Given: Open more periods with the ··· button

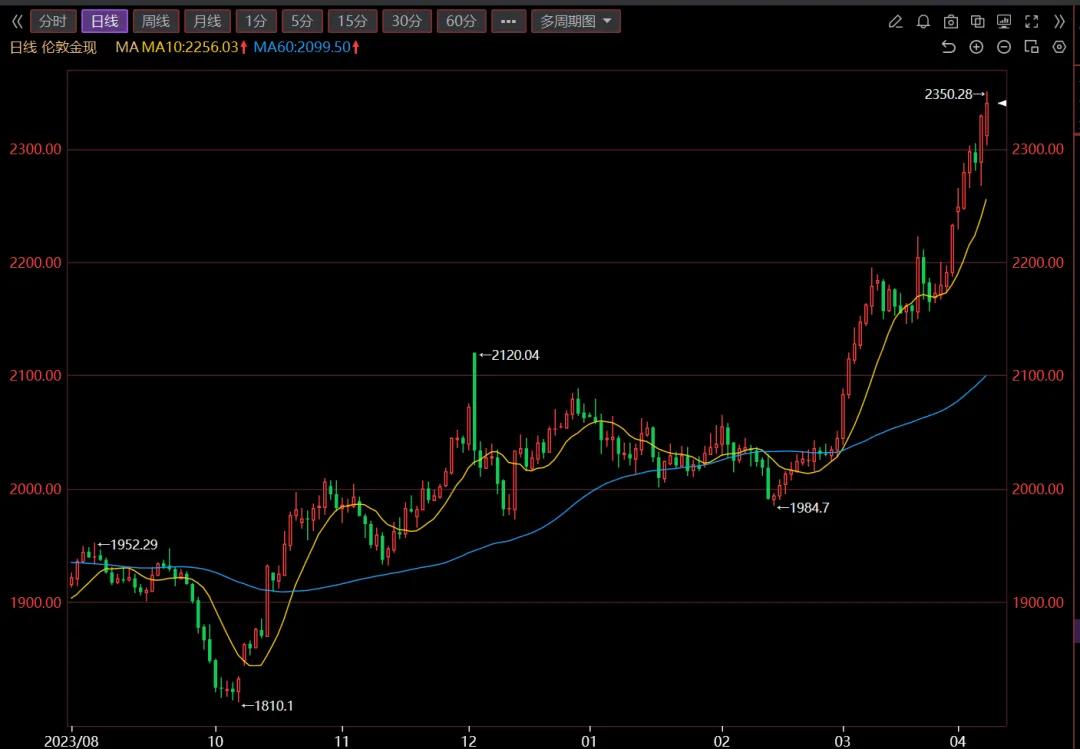Looking at the screenshot, I should [508, 21].
